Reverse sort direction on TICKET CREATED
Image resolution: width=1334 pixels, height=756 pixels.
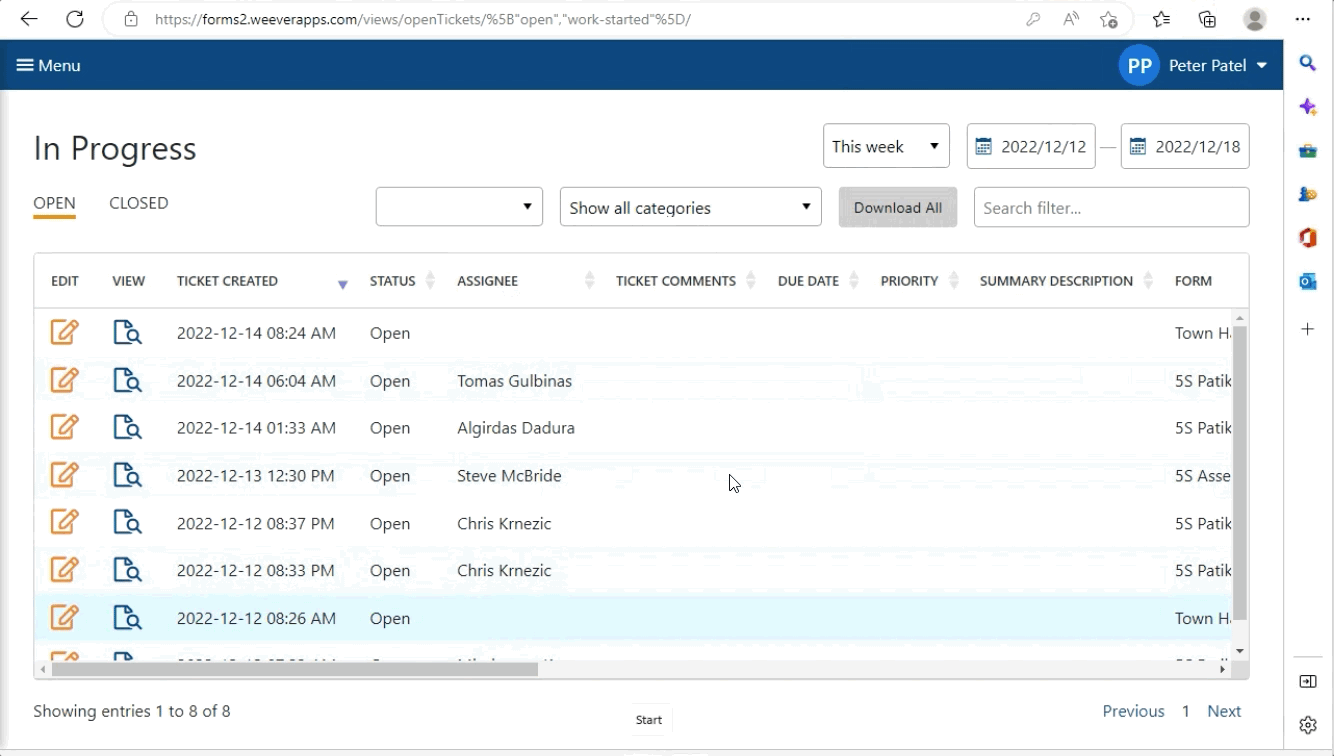coord(343,284)
